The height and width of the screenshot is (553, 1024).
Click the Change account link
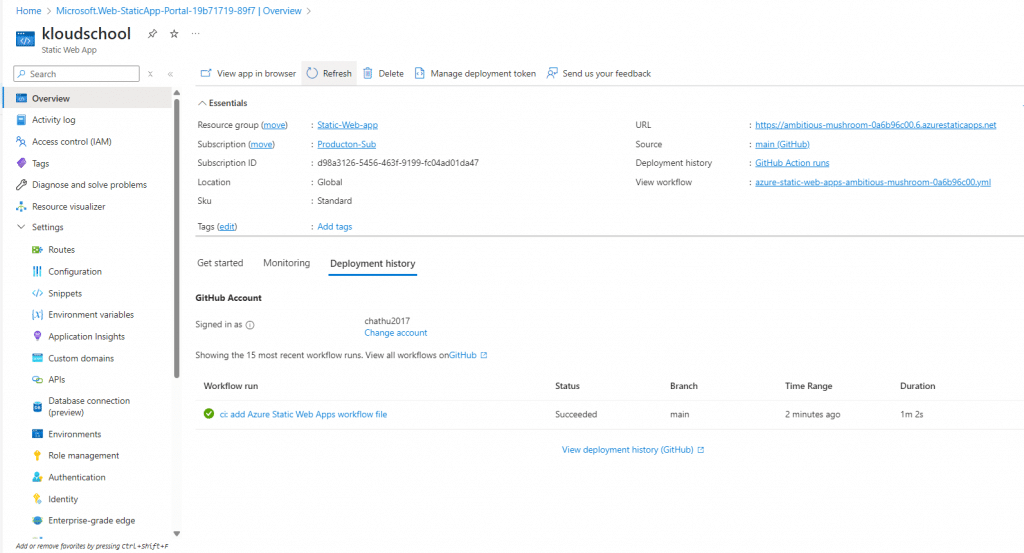(395, 333)
